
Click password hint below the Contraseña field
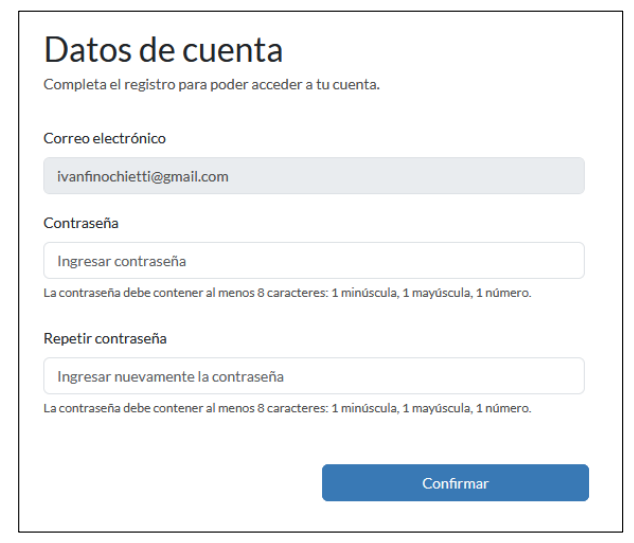(x=287, y=293)
